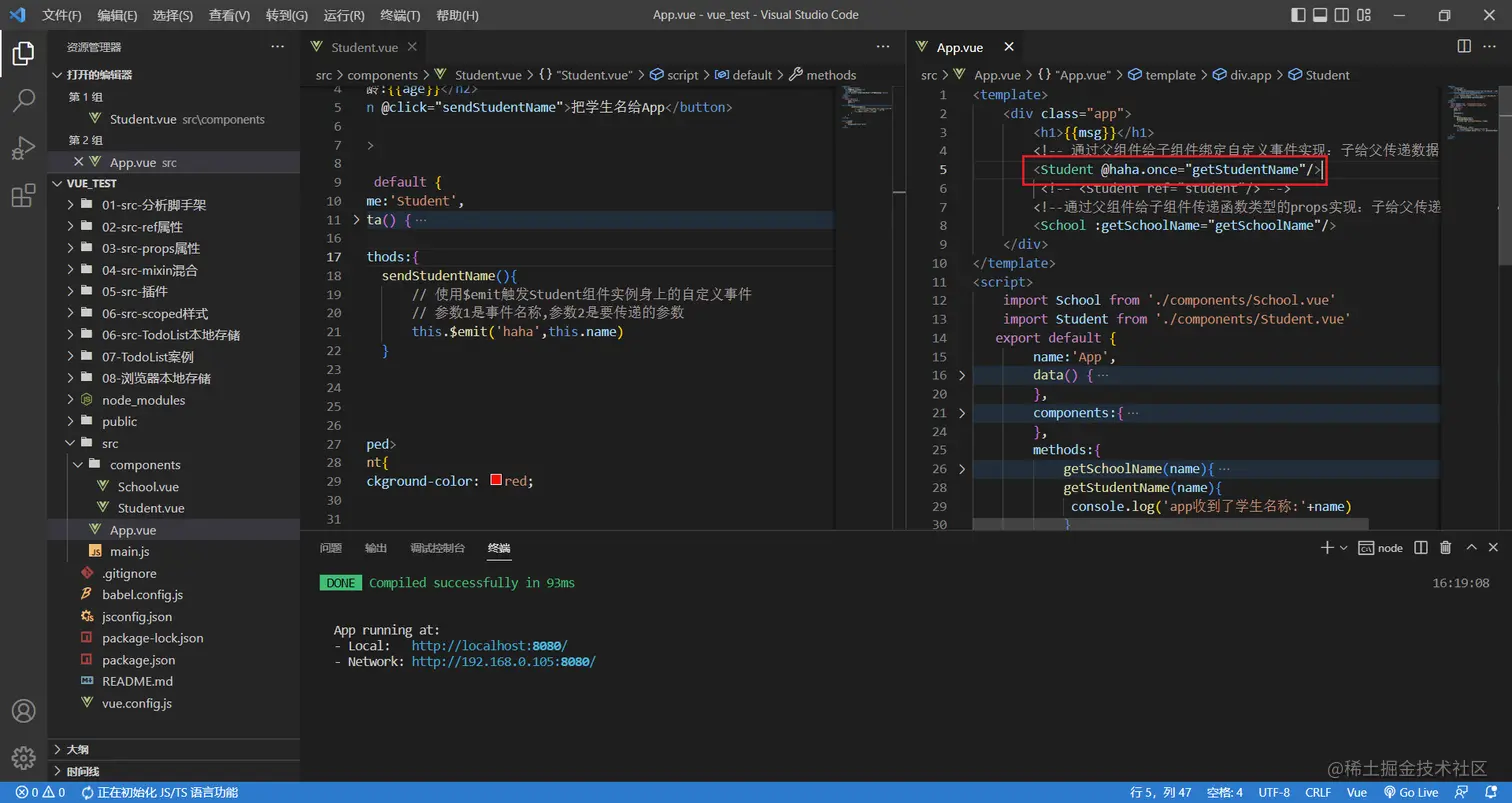Click the red color swatch in CSS

496,481
